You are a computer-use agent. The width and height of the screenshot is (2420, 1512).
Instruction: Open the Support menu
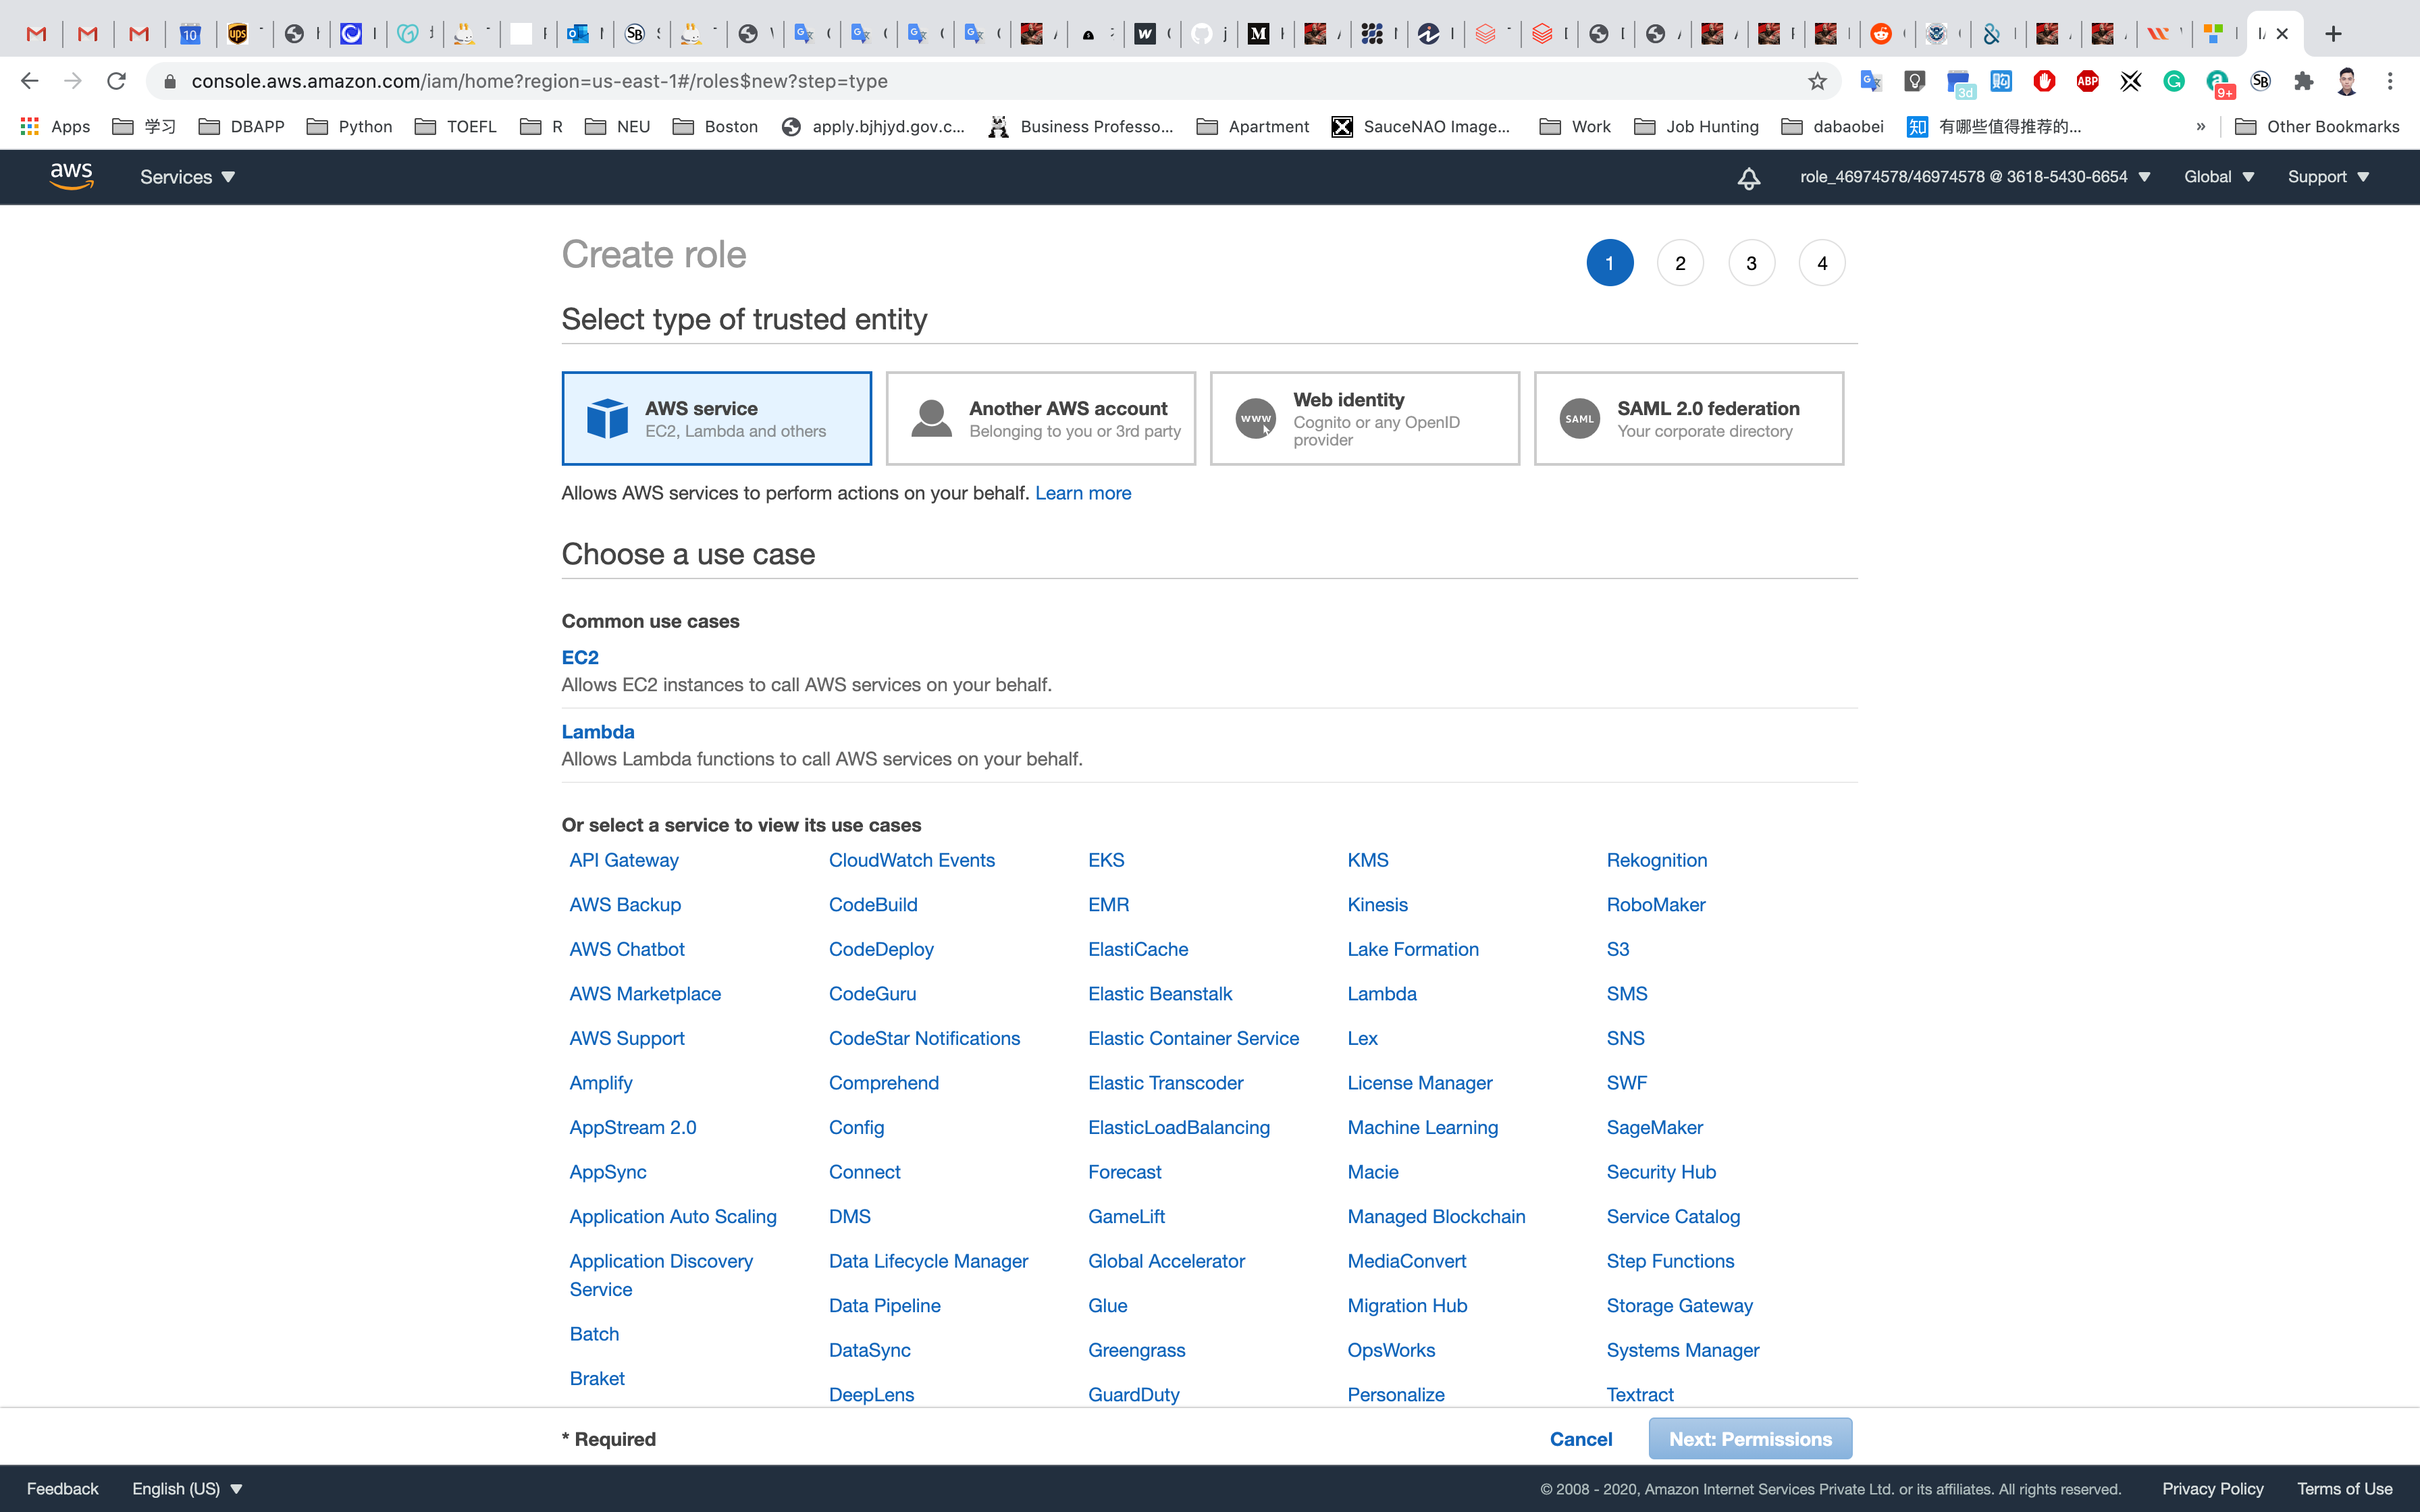click(2328, 177)
